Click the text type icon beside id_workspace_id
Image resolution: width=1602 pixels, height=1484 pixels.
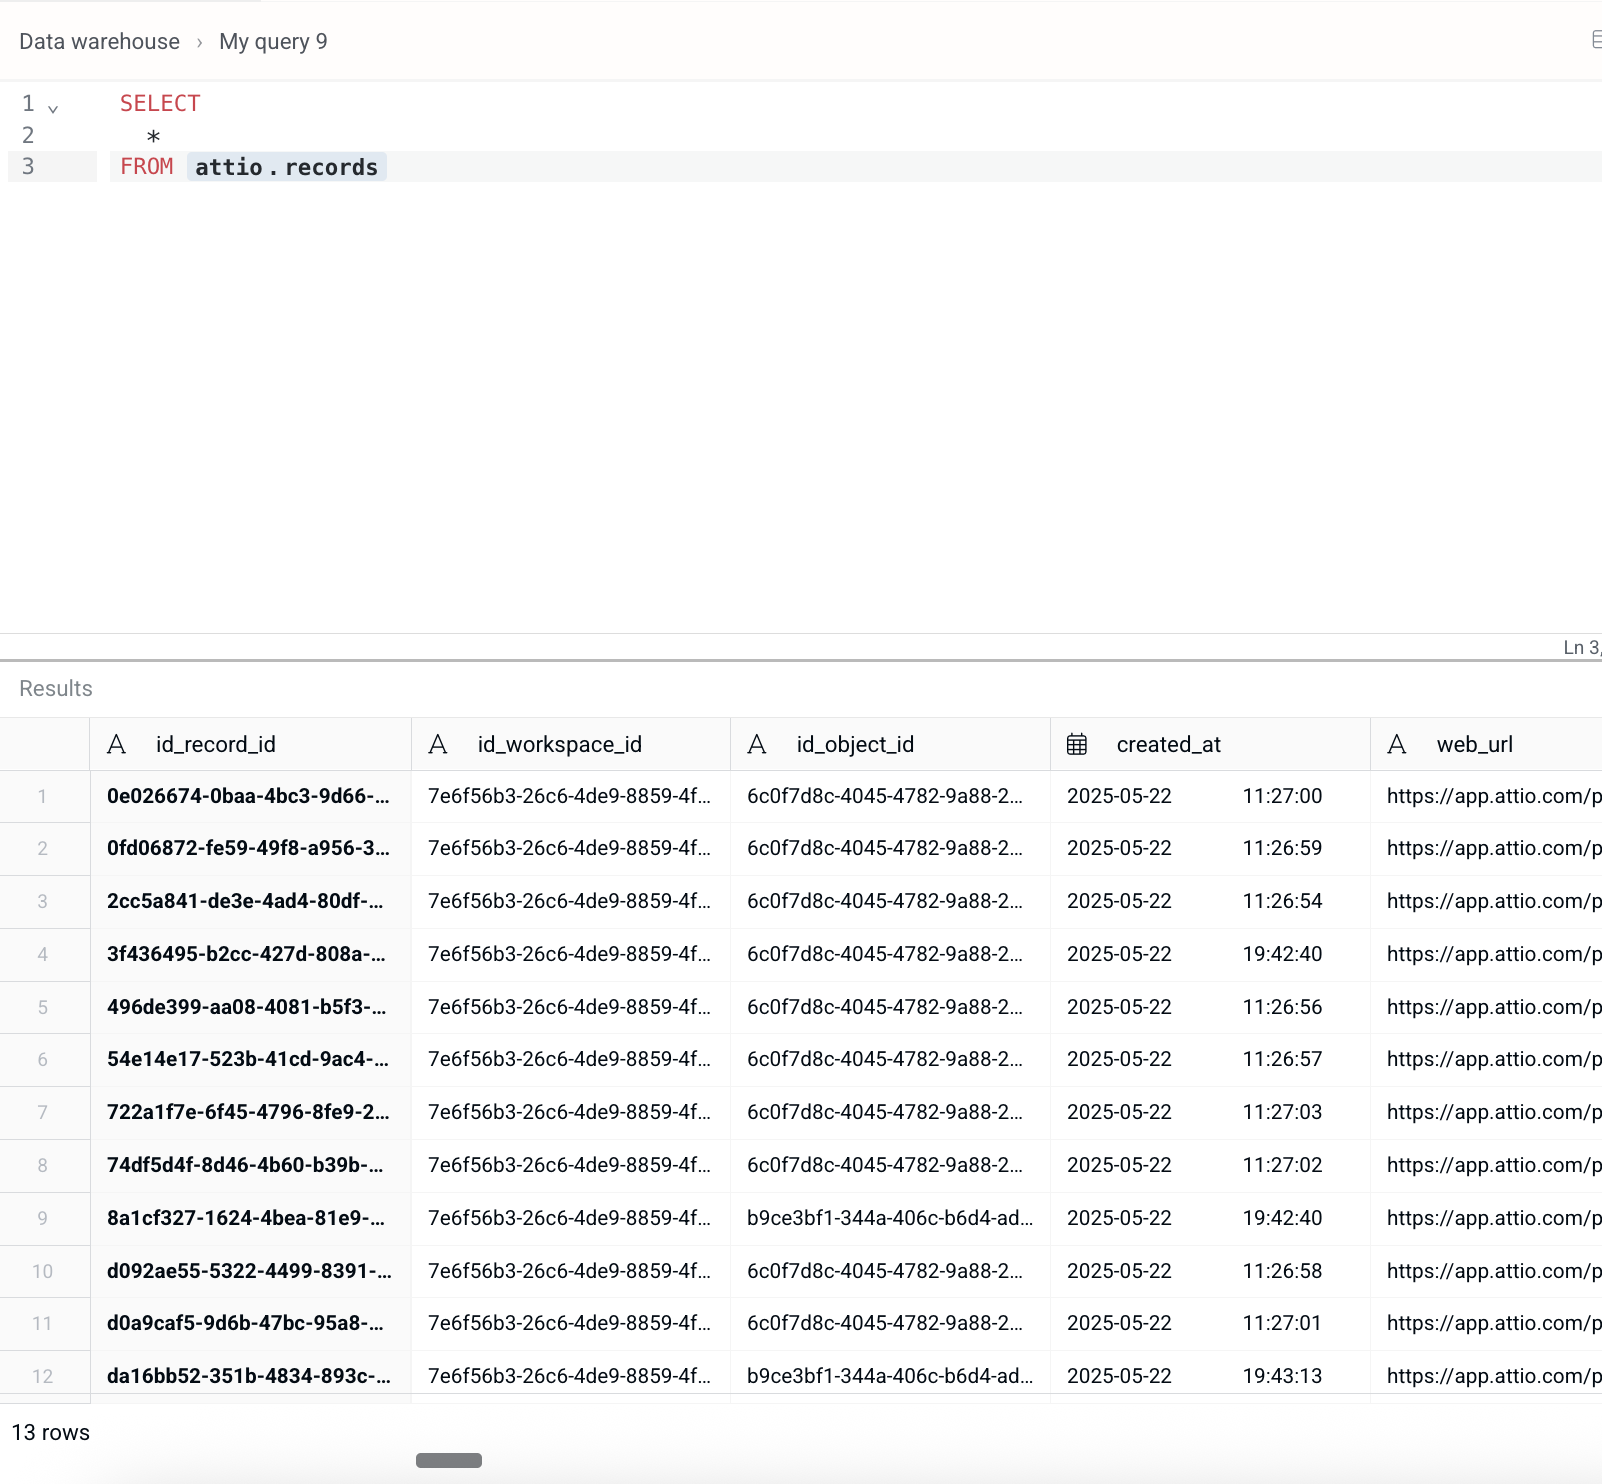tap(438, 744)
